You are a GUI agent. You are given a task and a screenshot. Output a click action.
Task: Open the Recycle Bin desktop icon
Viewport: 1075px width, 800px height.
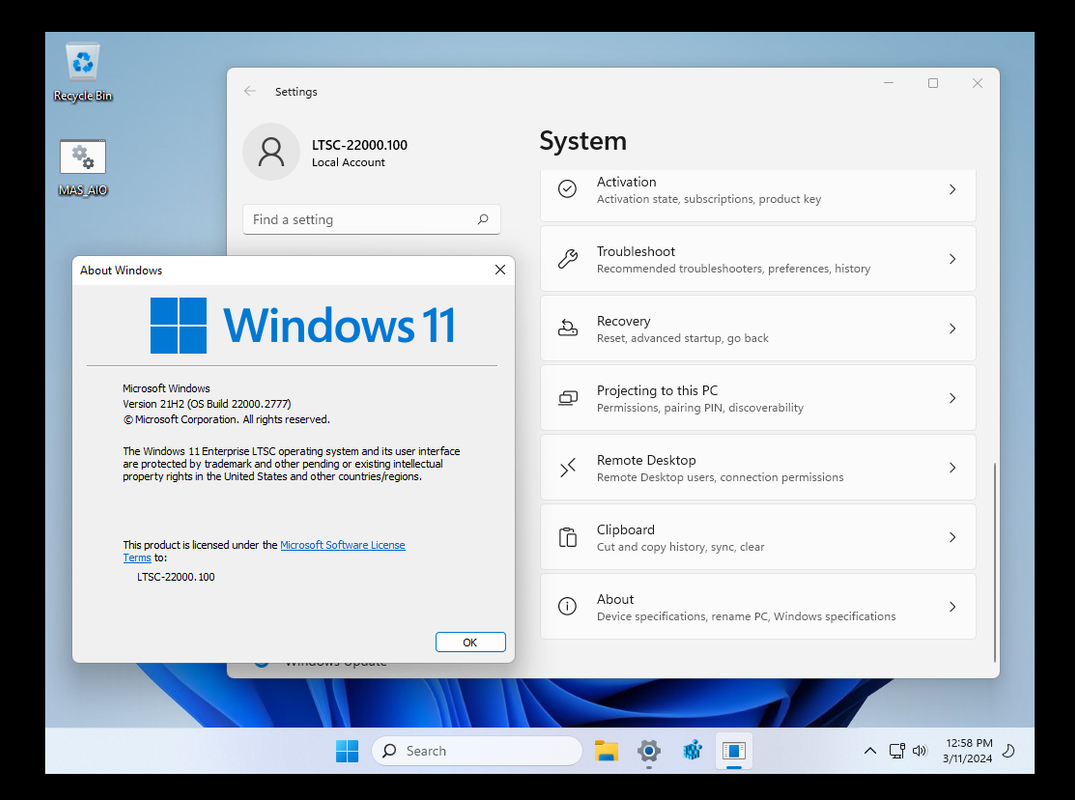pyautogui.click(x=83, y=72)
